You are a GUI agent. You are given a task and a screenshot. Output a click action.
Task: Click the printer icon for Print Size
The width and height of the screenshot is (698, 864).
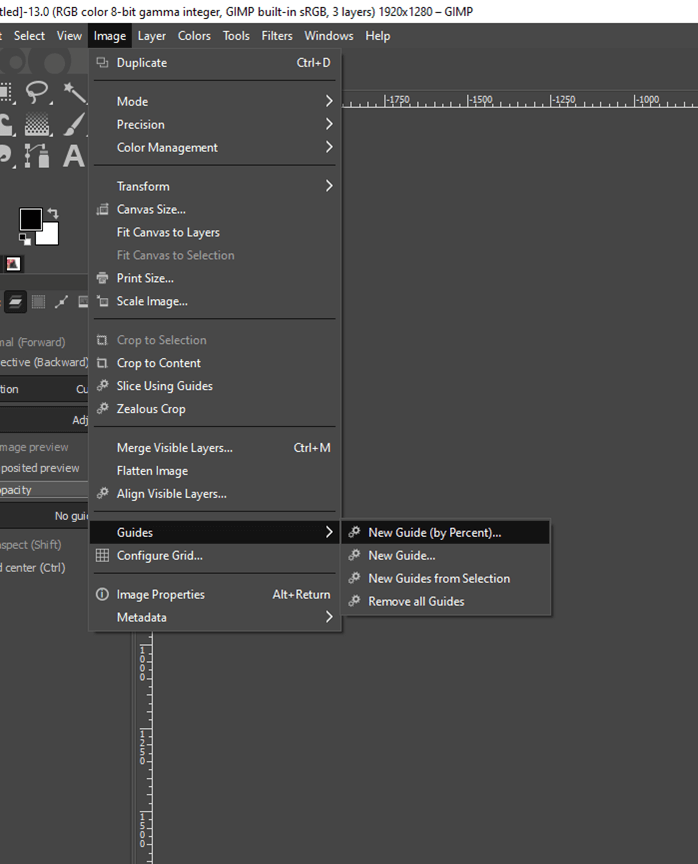coord(102,278)
